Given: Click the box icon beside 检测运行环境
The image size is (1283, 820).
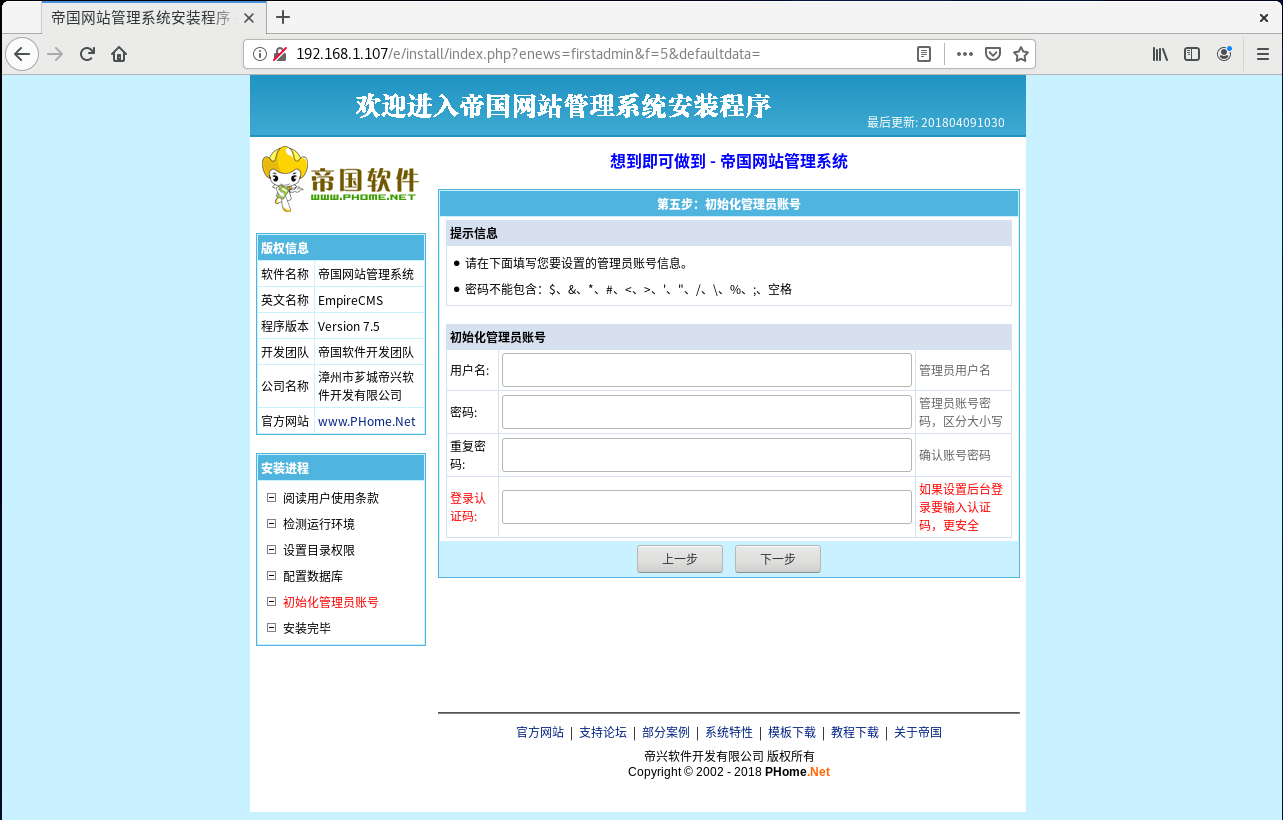Looking at the screenshot, I should click(271, 523).
